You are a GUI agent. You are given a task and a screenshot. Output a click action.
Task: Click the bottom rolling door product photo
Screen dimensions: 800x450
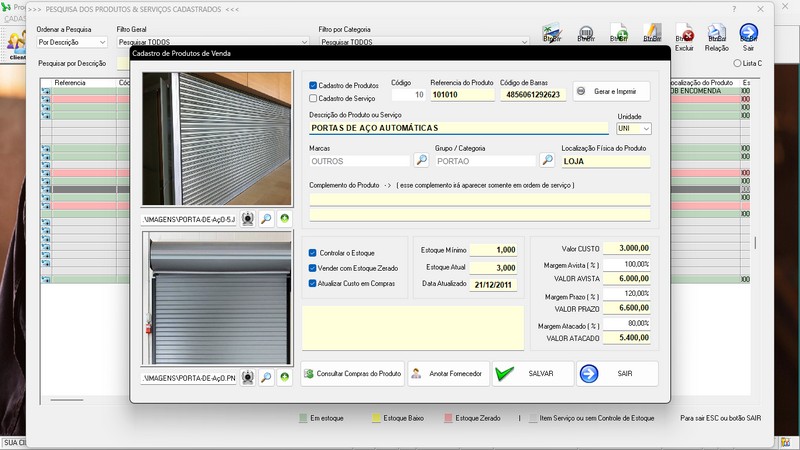click(x=217, y=298)
